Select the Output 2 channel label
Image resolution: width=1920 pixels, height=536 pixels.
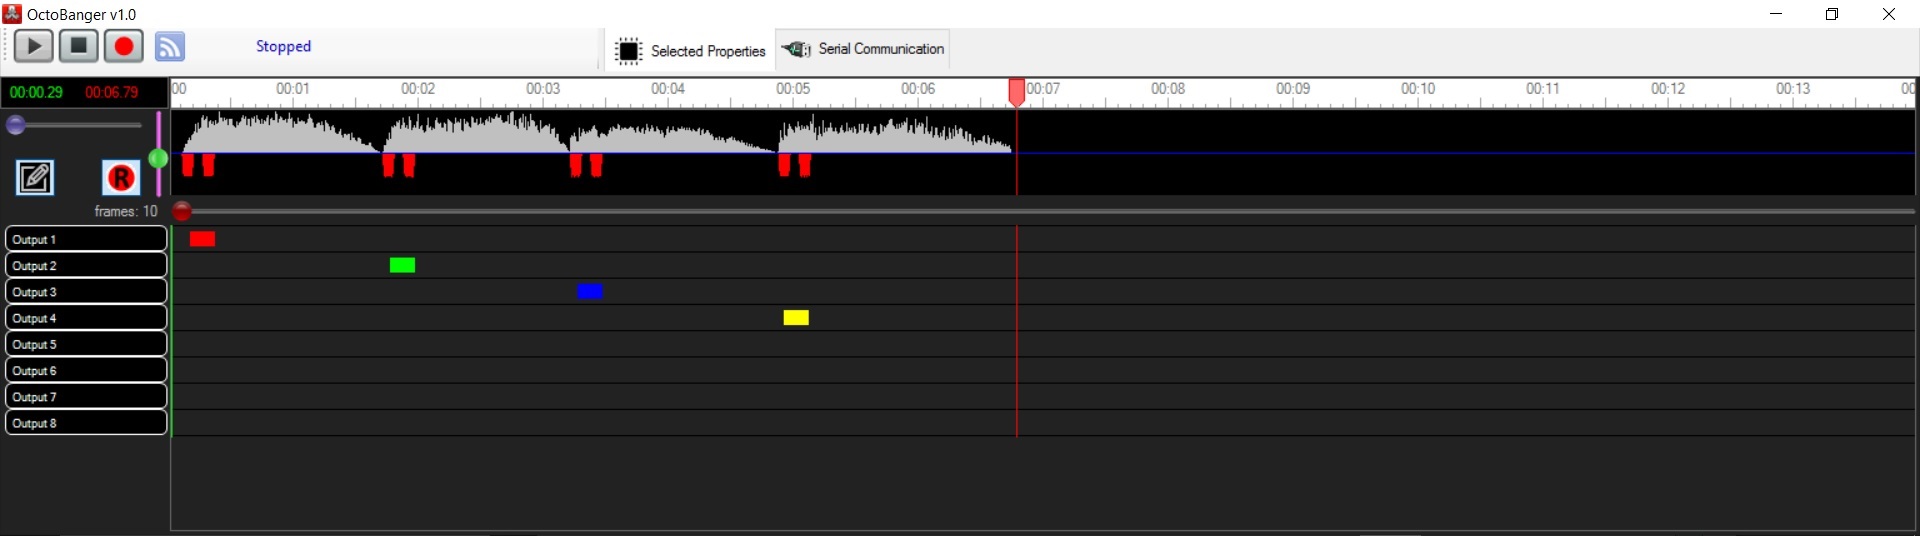coord(86,265)
